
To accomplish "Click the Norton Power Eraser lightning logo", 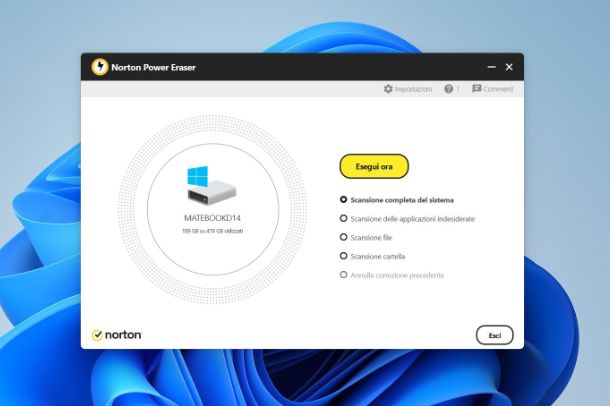I will pos(100,67).
